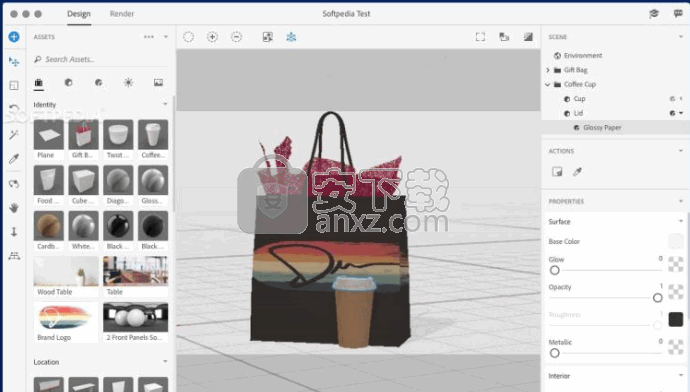690x392 pixels.
Task: Click the Metallic slider handle
Action: (554, 353)
